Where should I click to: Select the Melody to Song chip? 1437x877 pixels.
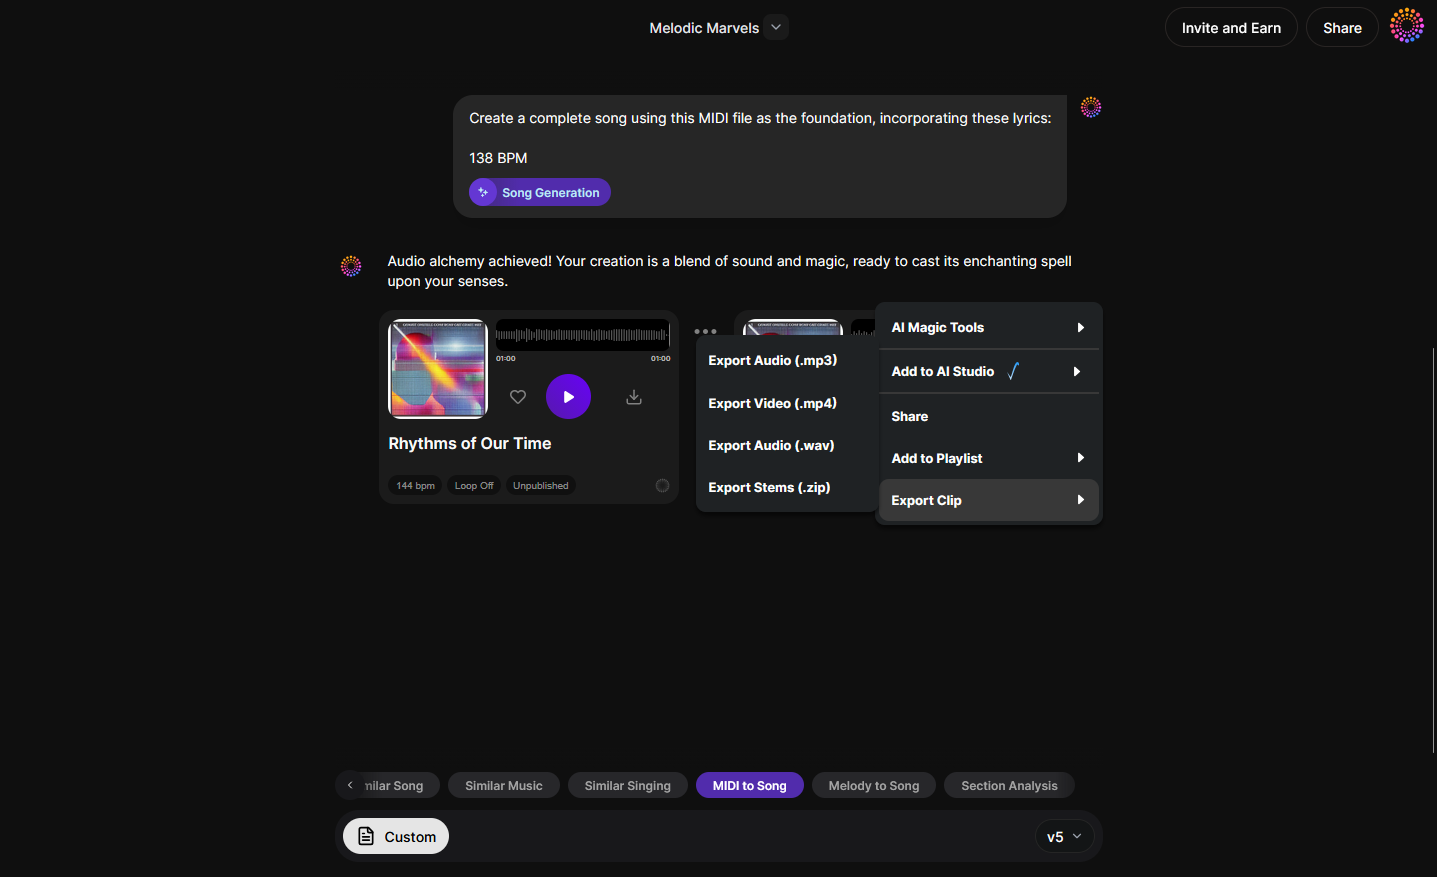[874, 785]
